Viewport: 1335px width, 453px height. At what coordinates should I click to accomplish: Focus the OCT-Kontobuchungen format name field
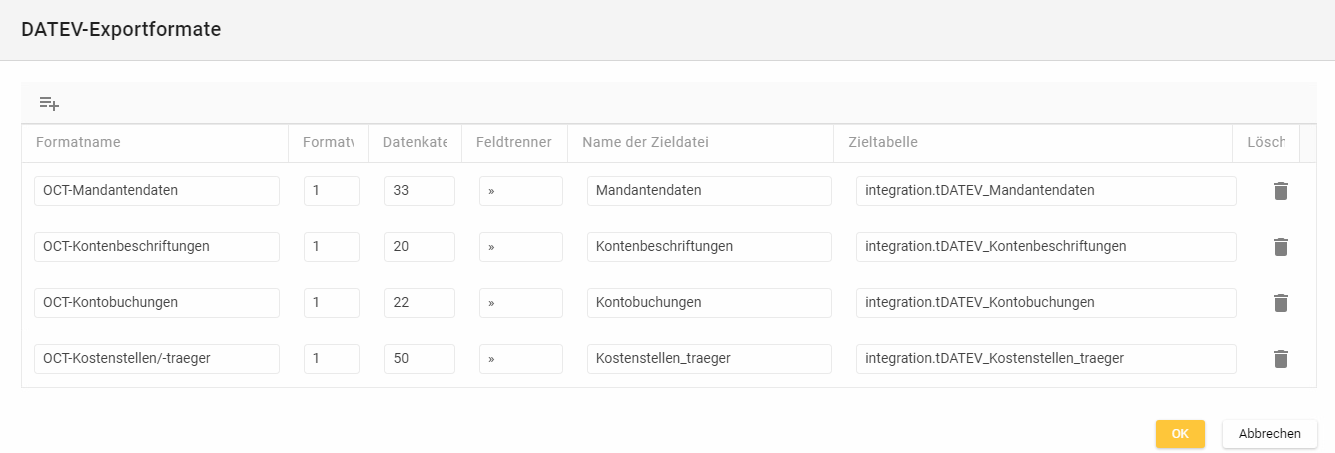click(x=156, y=303)
